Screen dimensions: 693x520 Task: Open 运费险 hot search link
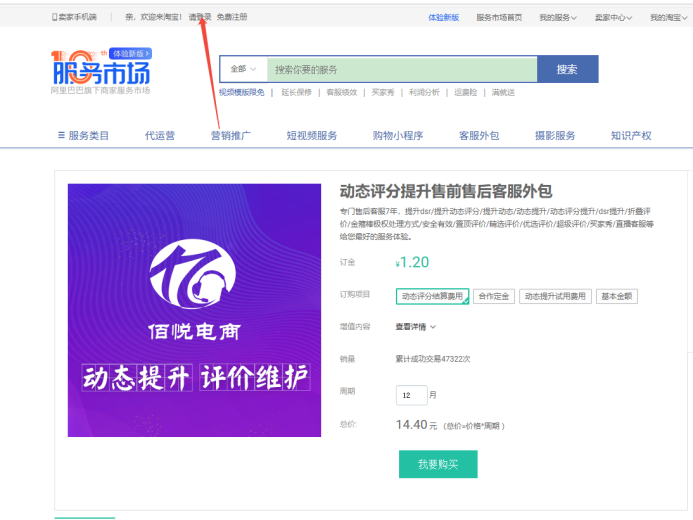(466, 92)
